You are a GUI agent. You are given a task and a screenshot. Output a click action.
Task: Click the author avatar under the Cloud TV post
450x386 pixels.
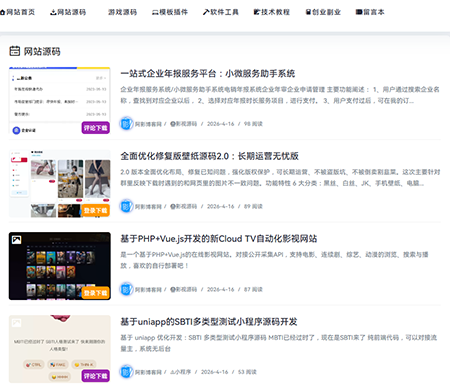coord(126,289)
